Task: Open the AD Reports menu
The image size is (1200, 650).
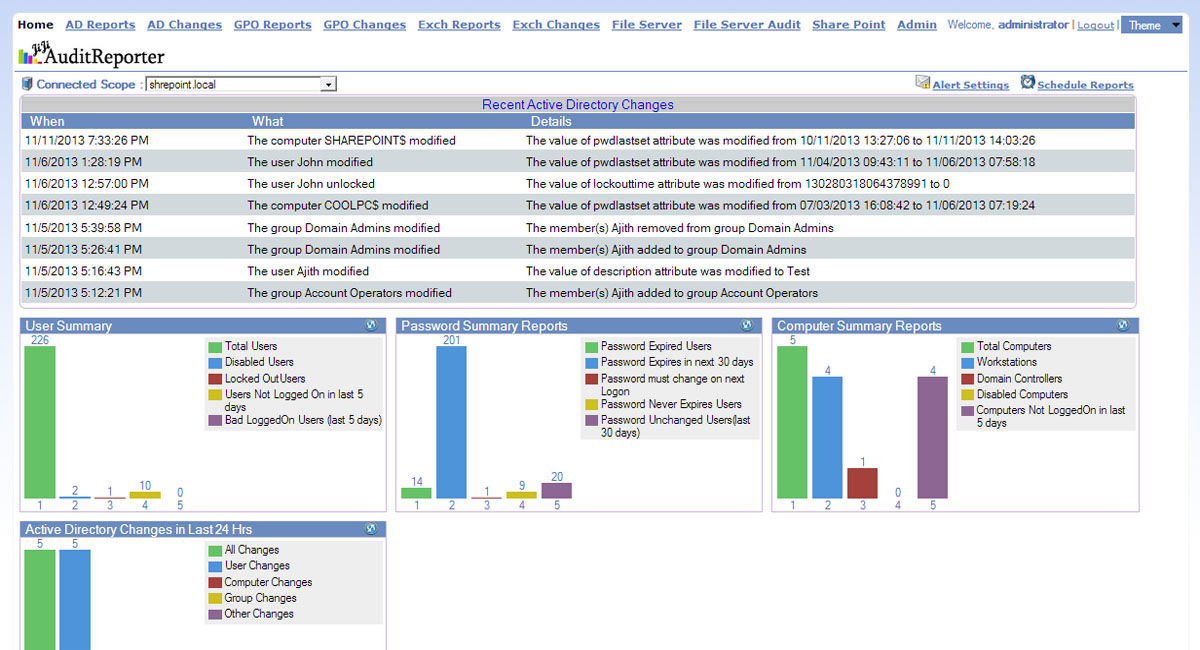Action: (x=100, y=25)
